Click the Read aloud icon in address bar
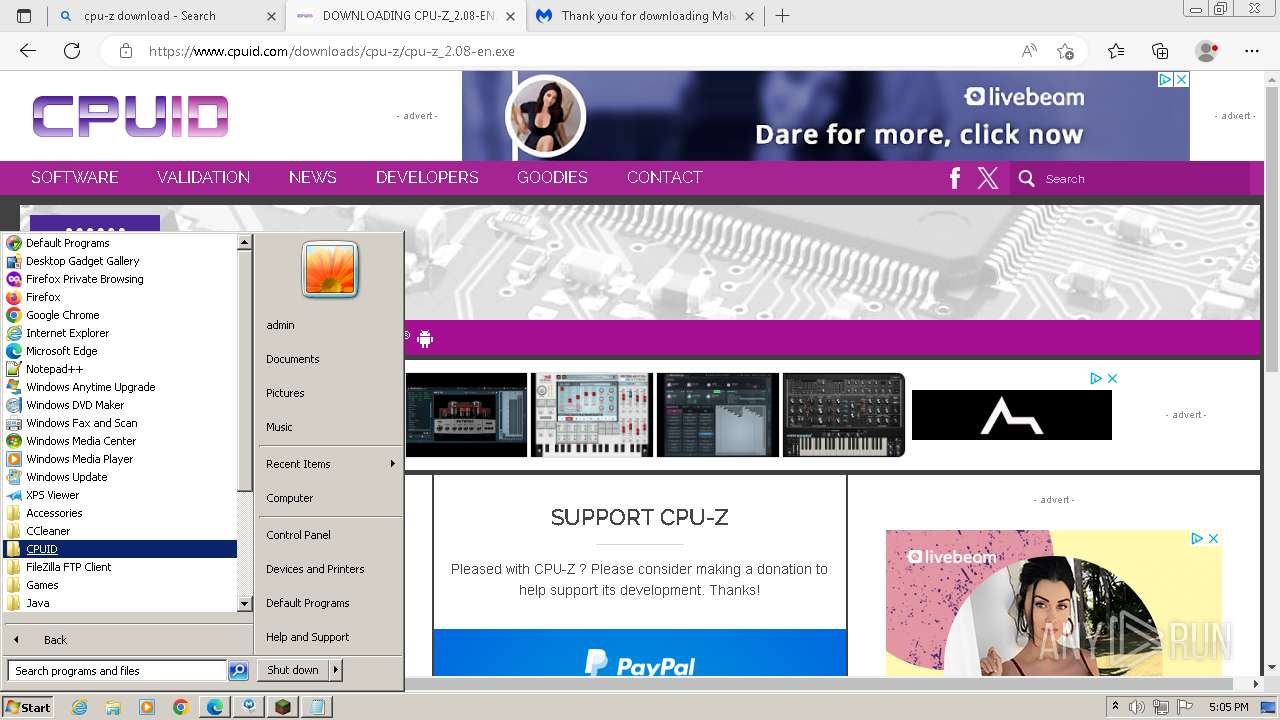This screenshot has height=720, width=1280. click(1028, 51)
